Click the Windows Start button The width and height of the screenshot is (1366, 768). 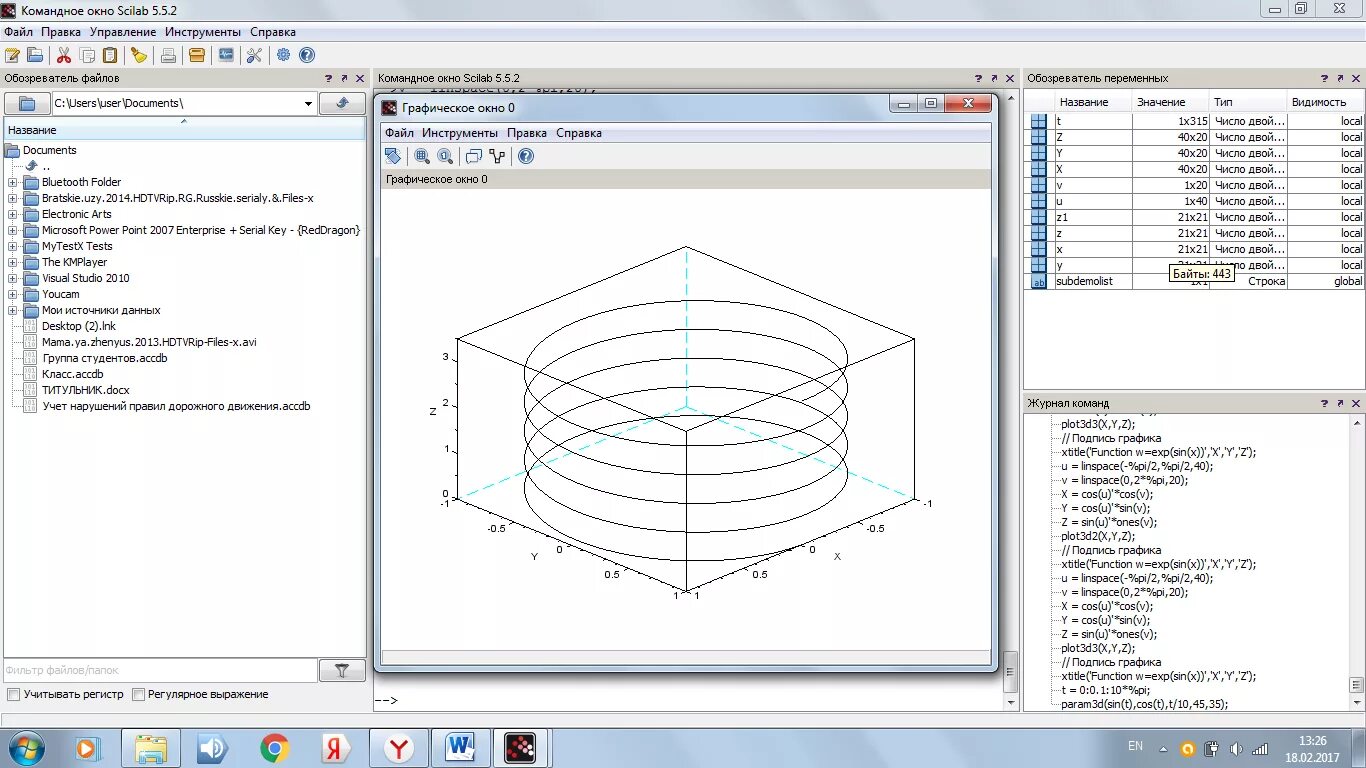(25, 748)
